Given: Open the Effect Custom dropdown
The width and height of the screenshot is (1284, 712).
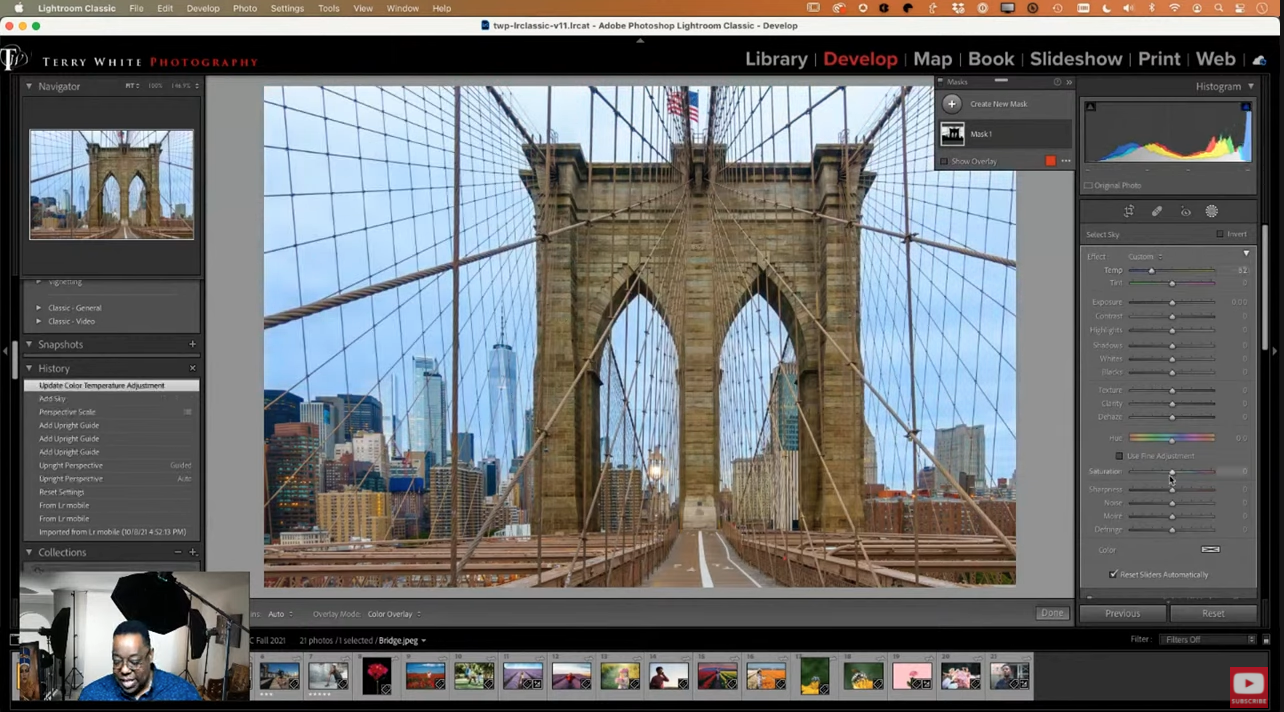Looking at the screenshot, I should [x=1143, y=256].
